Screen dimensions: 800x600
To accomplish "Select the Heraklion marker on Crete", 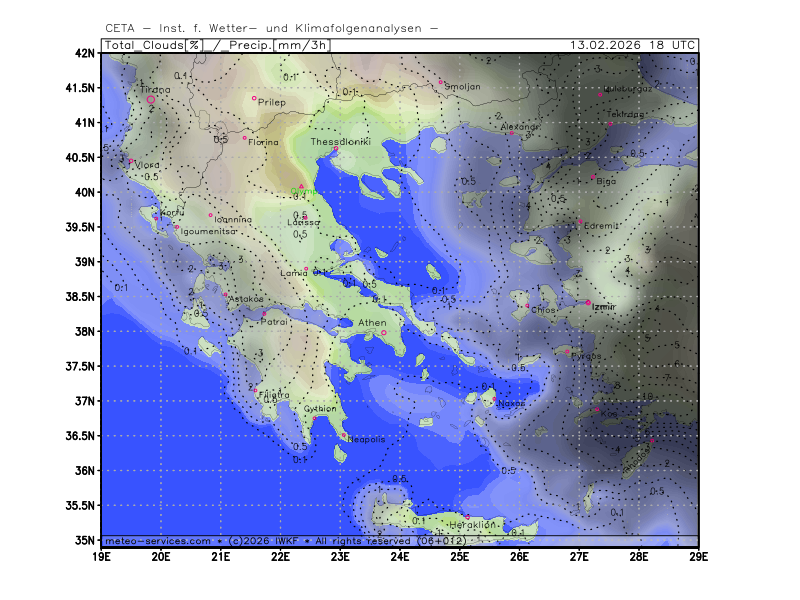I will coord(467,517).
